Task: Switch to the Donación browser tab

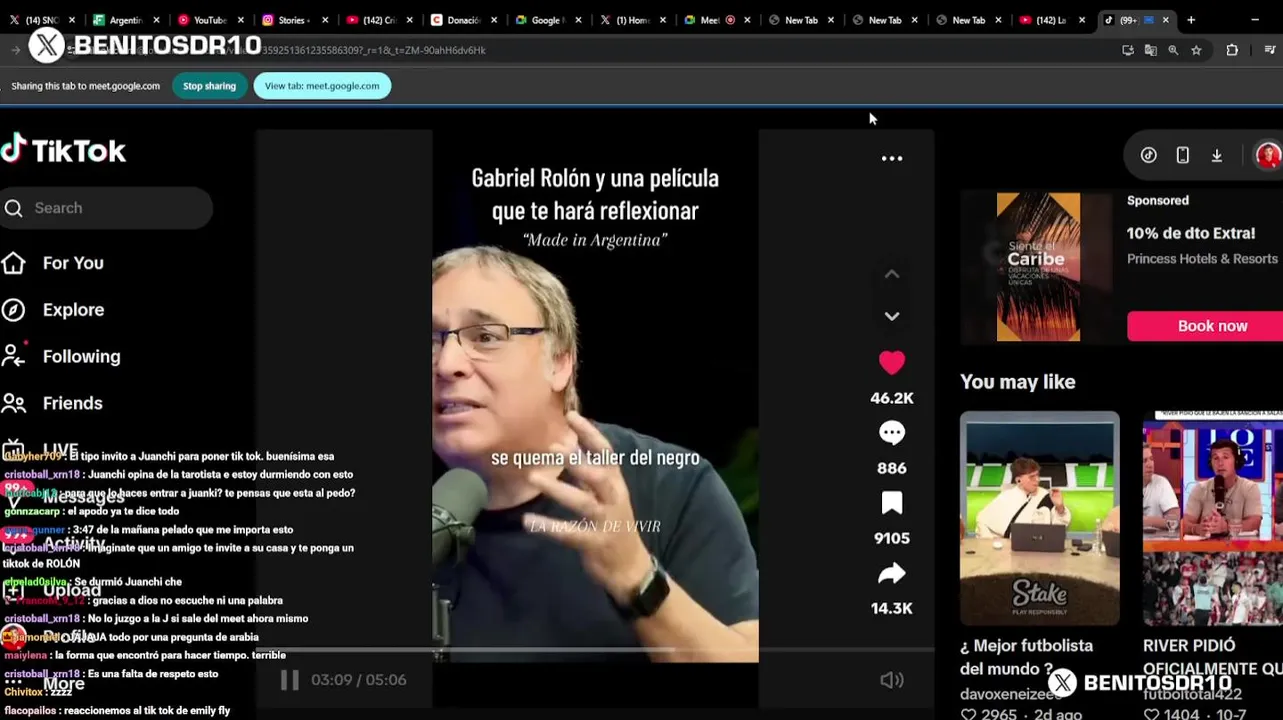Action: pyautogui.click(x=463, y=20)
